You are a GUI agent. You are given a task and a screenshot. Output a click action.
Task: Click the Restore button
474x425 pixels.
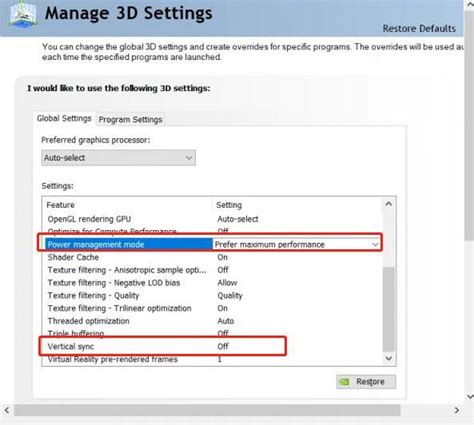(x=366, y=382)
